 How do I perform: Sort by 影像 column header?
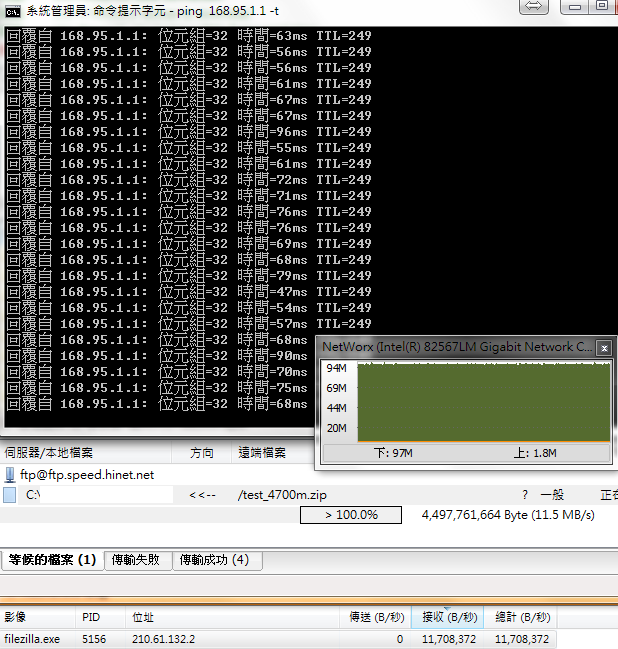(x=38, y=617)
